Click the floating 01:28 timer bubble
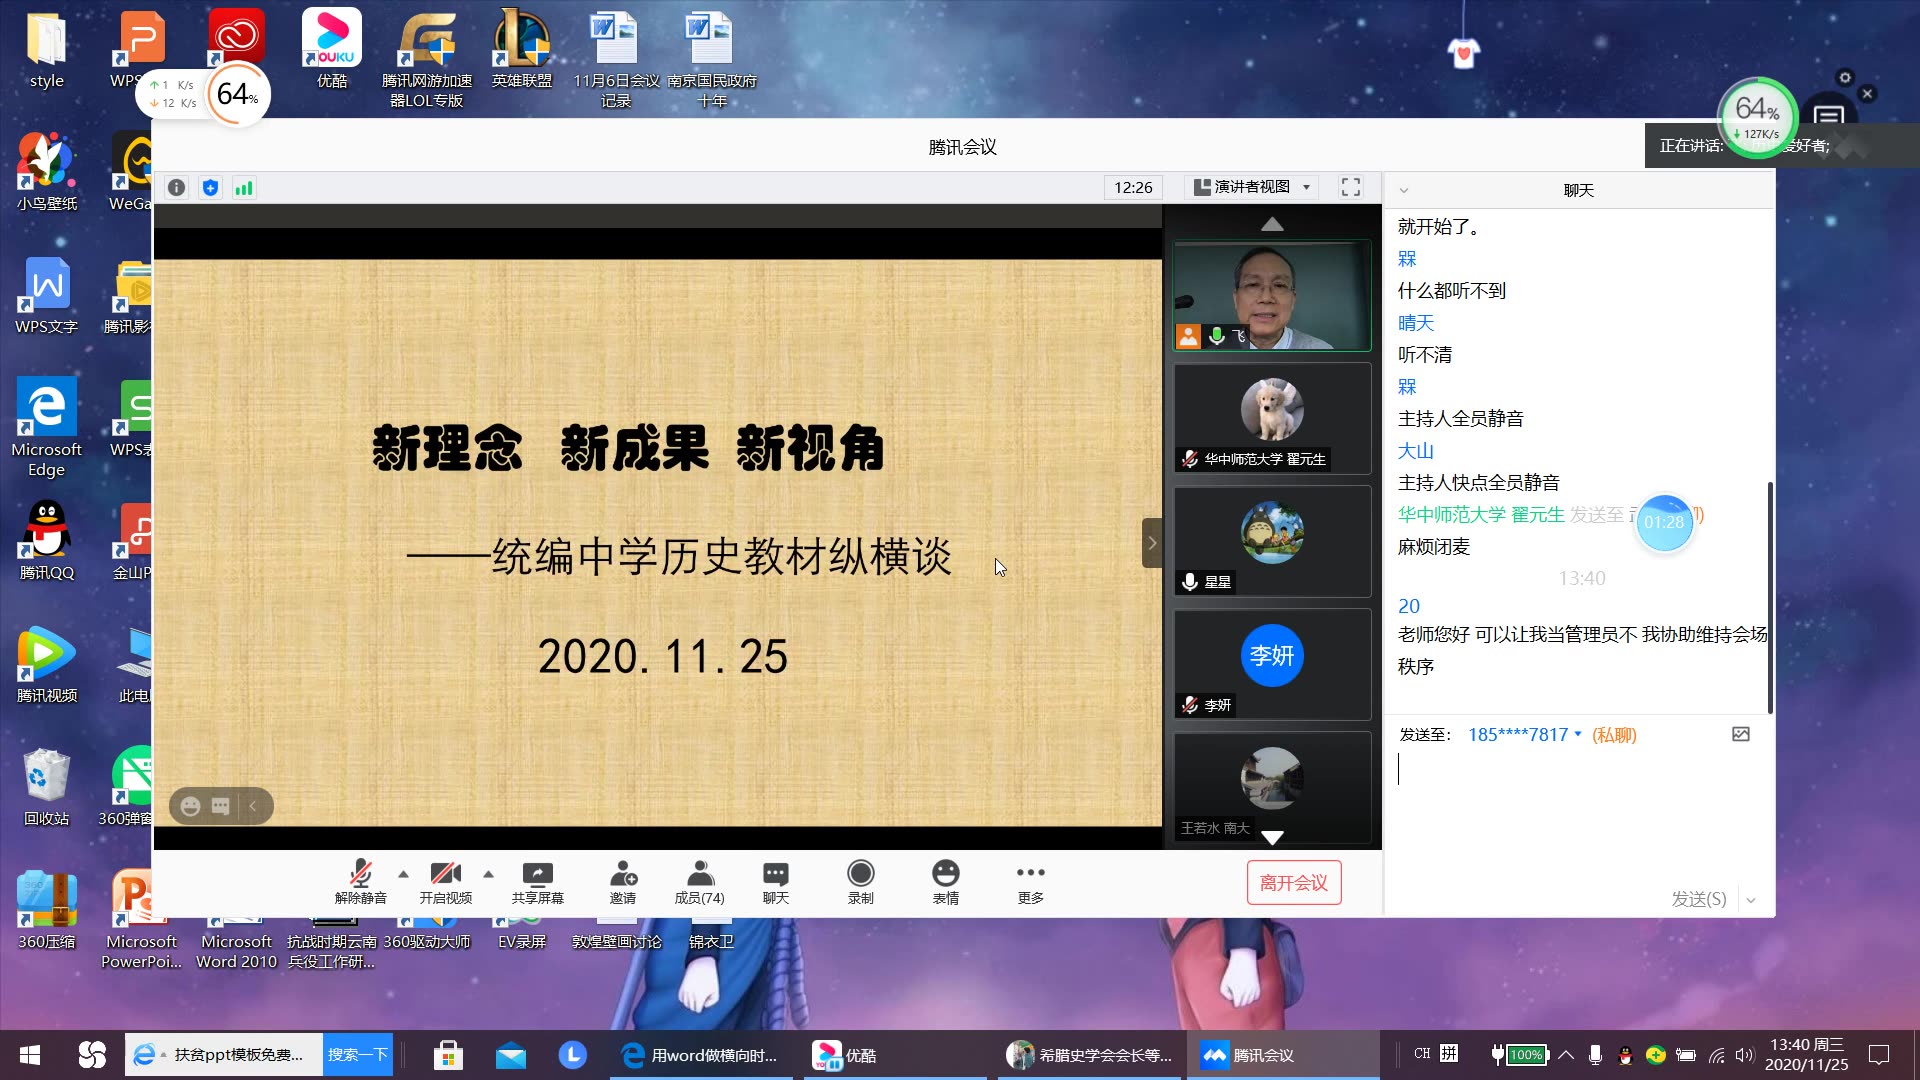Image resolution: width=1920 pixels, height=1080 pixels. click(x=1664, y=523)
